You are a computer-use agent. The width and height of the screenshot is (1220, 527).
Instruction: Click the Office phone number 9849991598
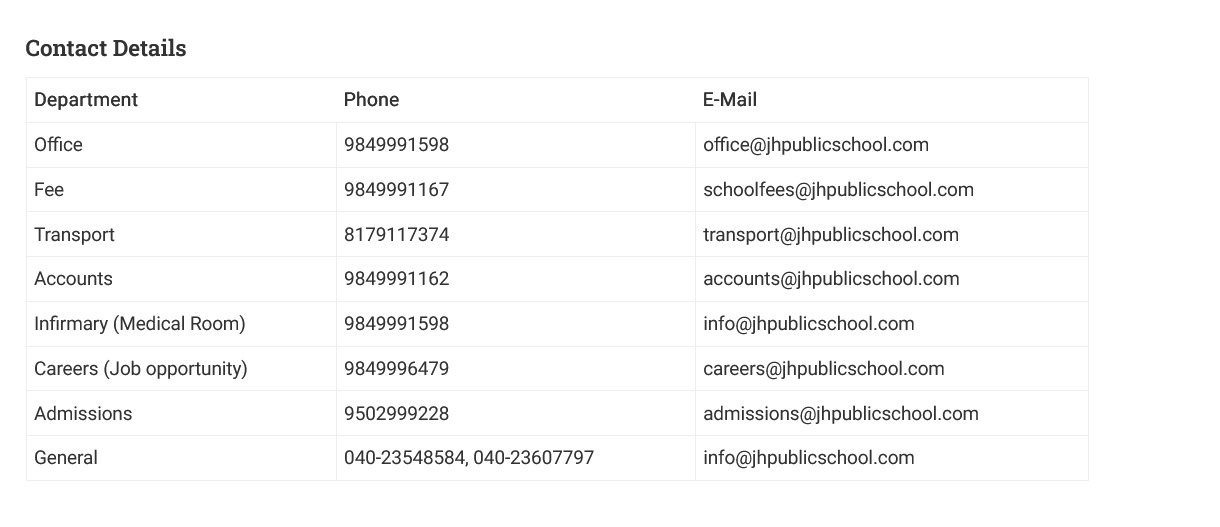coord(396,145)
